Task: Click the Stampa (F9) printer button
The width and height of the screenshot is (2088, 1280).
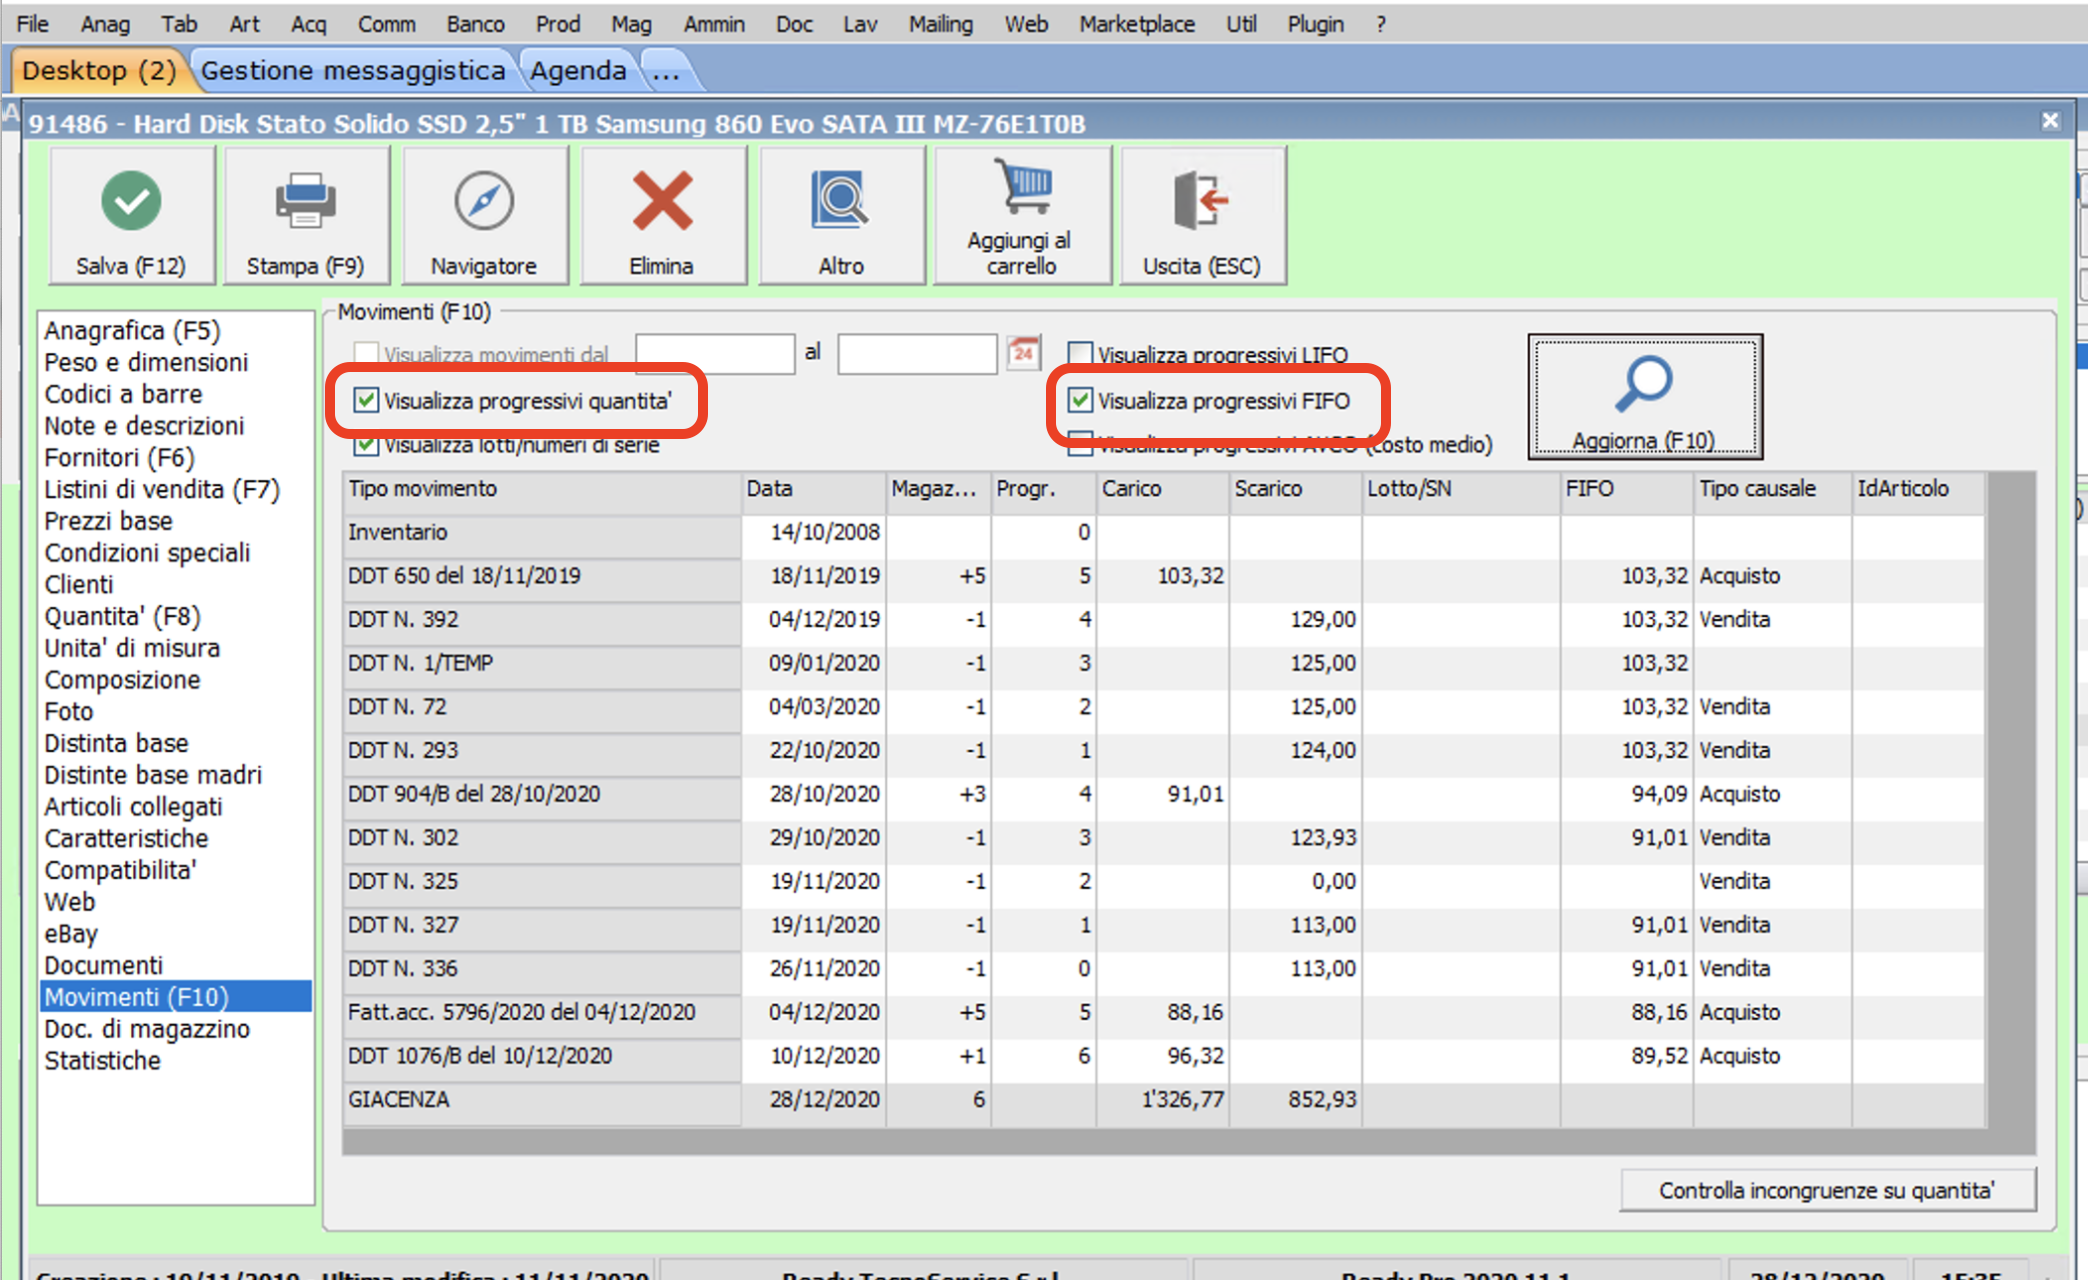Action: click(x=305, y=216)
